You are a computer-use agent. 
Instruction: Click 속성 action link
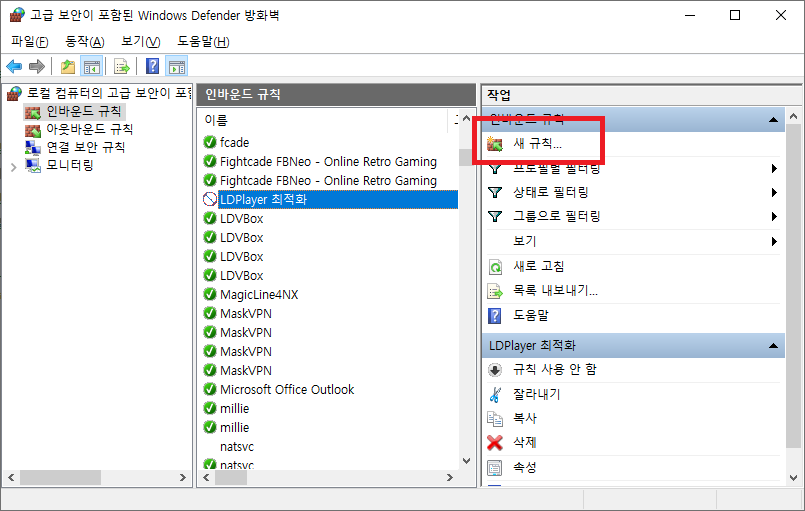click(525, 467)
